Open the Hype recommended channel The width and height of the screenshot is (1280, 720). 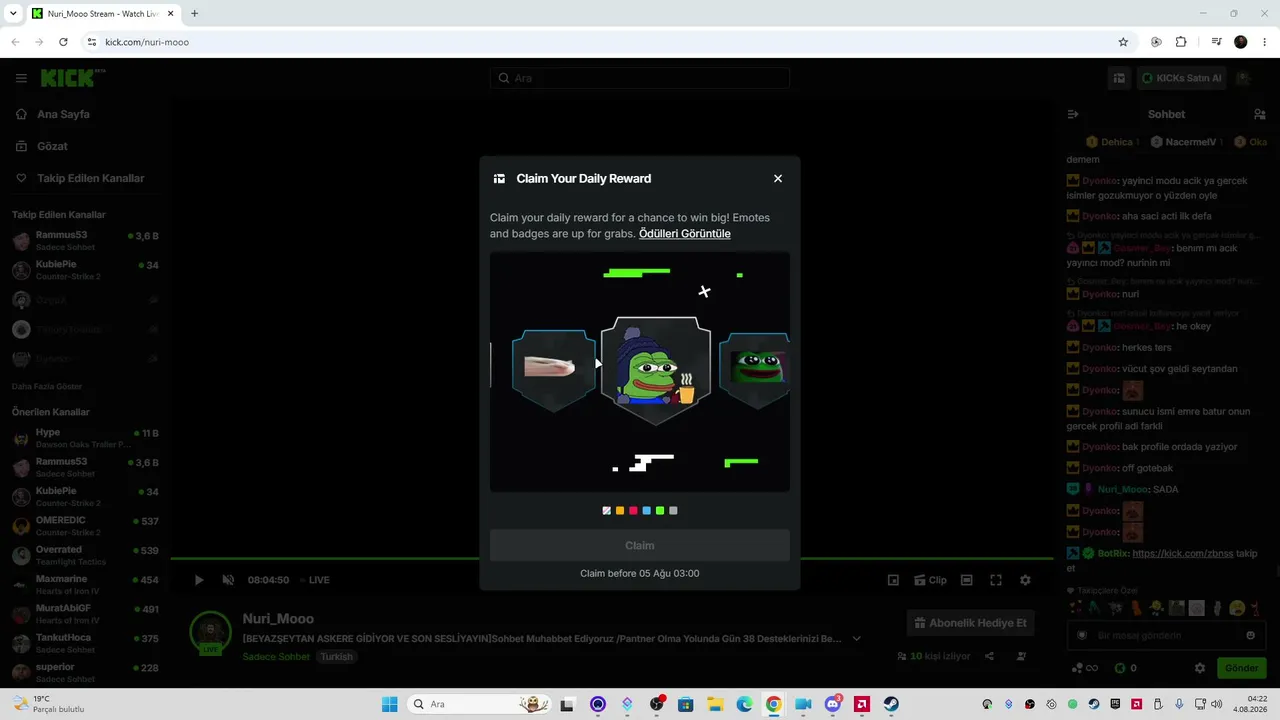(85, 438)
